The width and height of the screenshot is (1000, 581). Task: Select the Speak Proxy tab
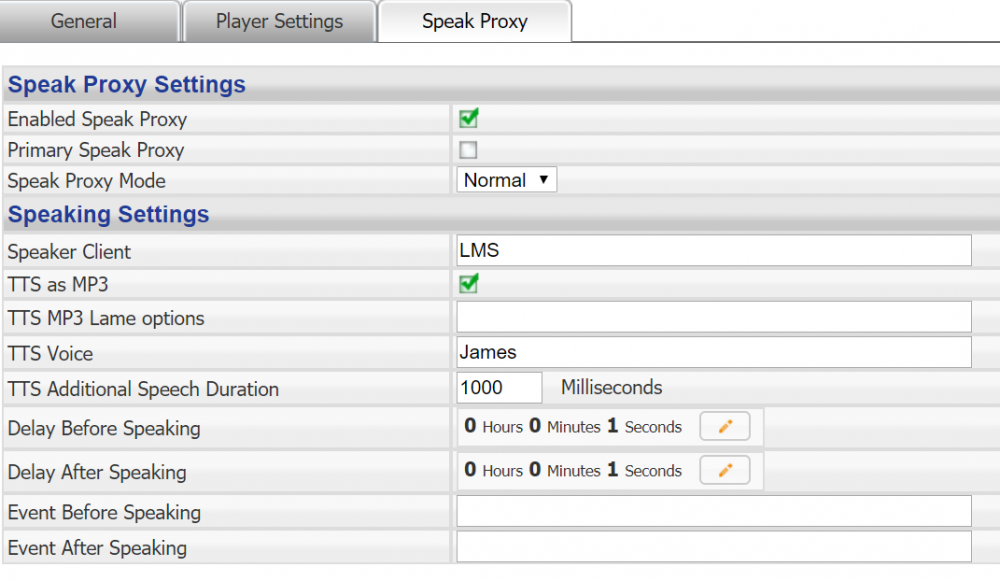(x=474, y=21)
